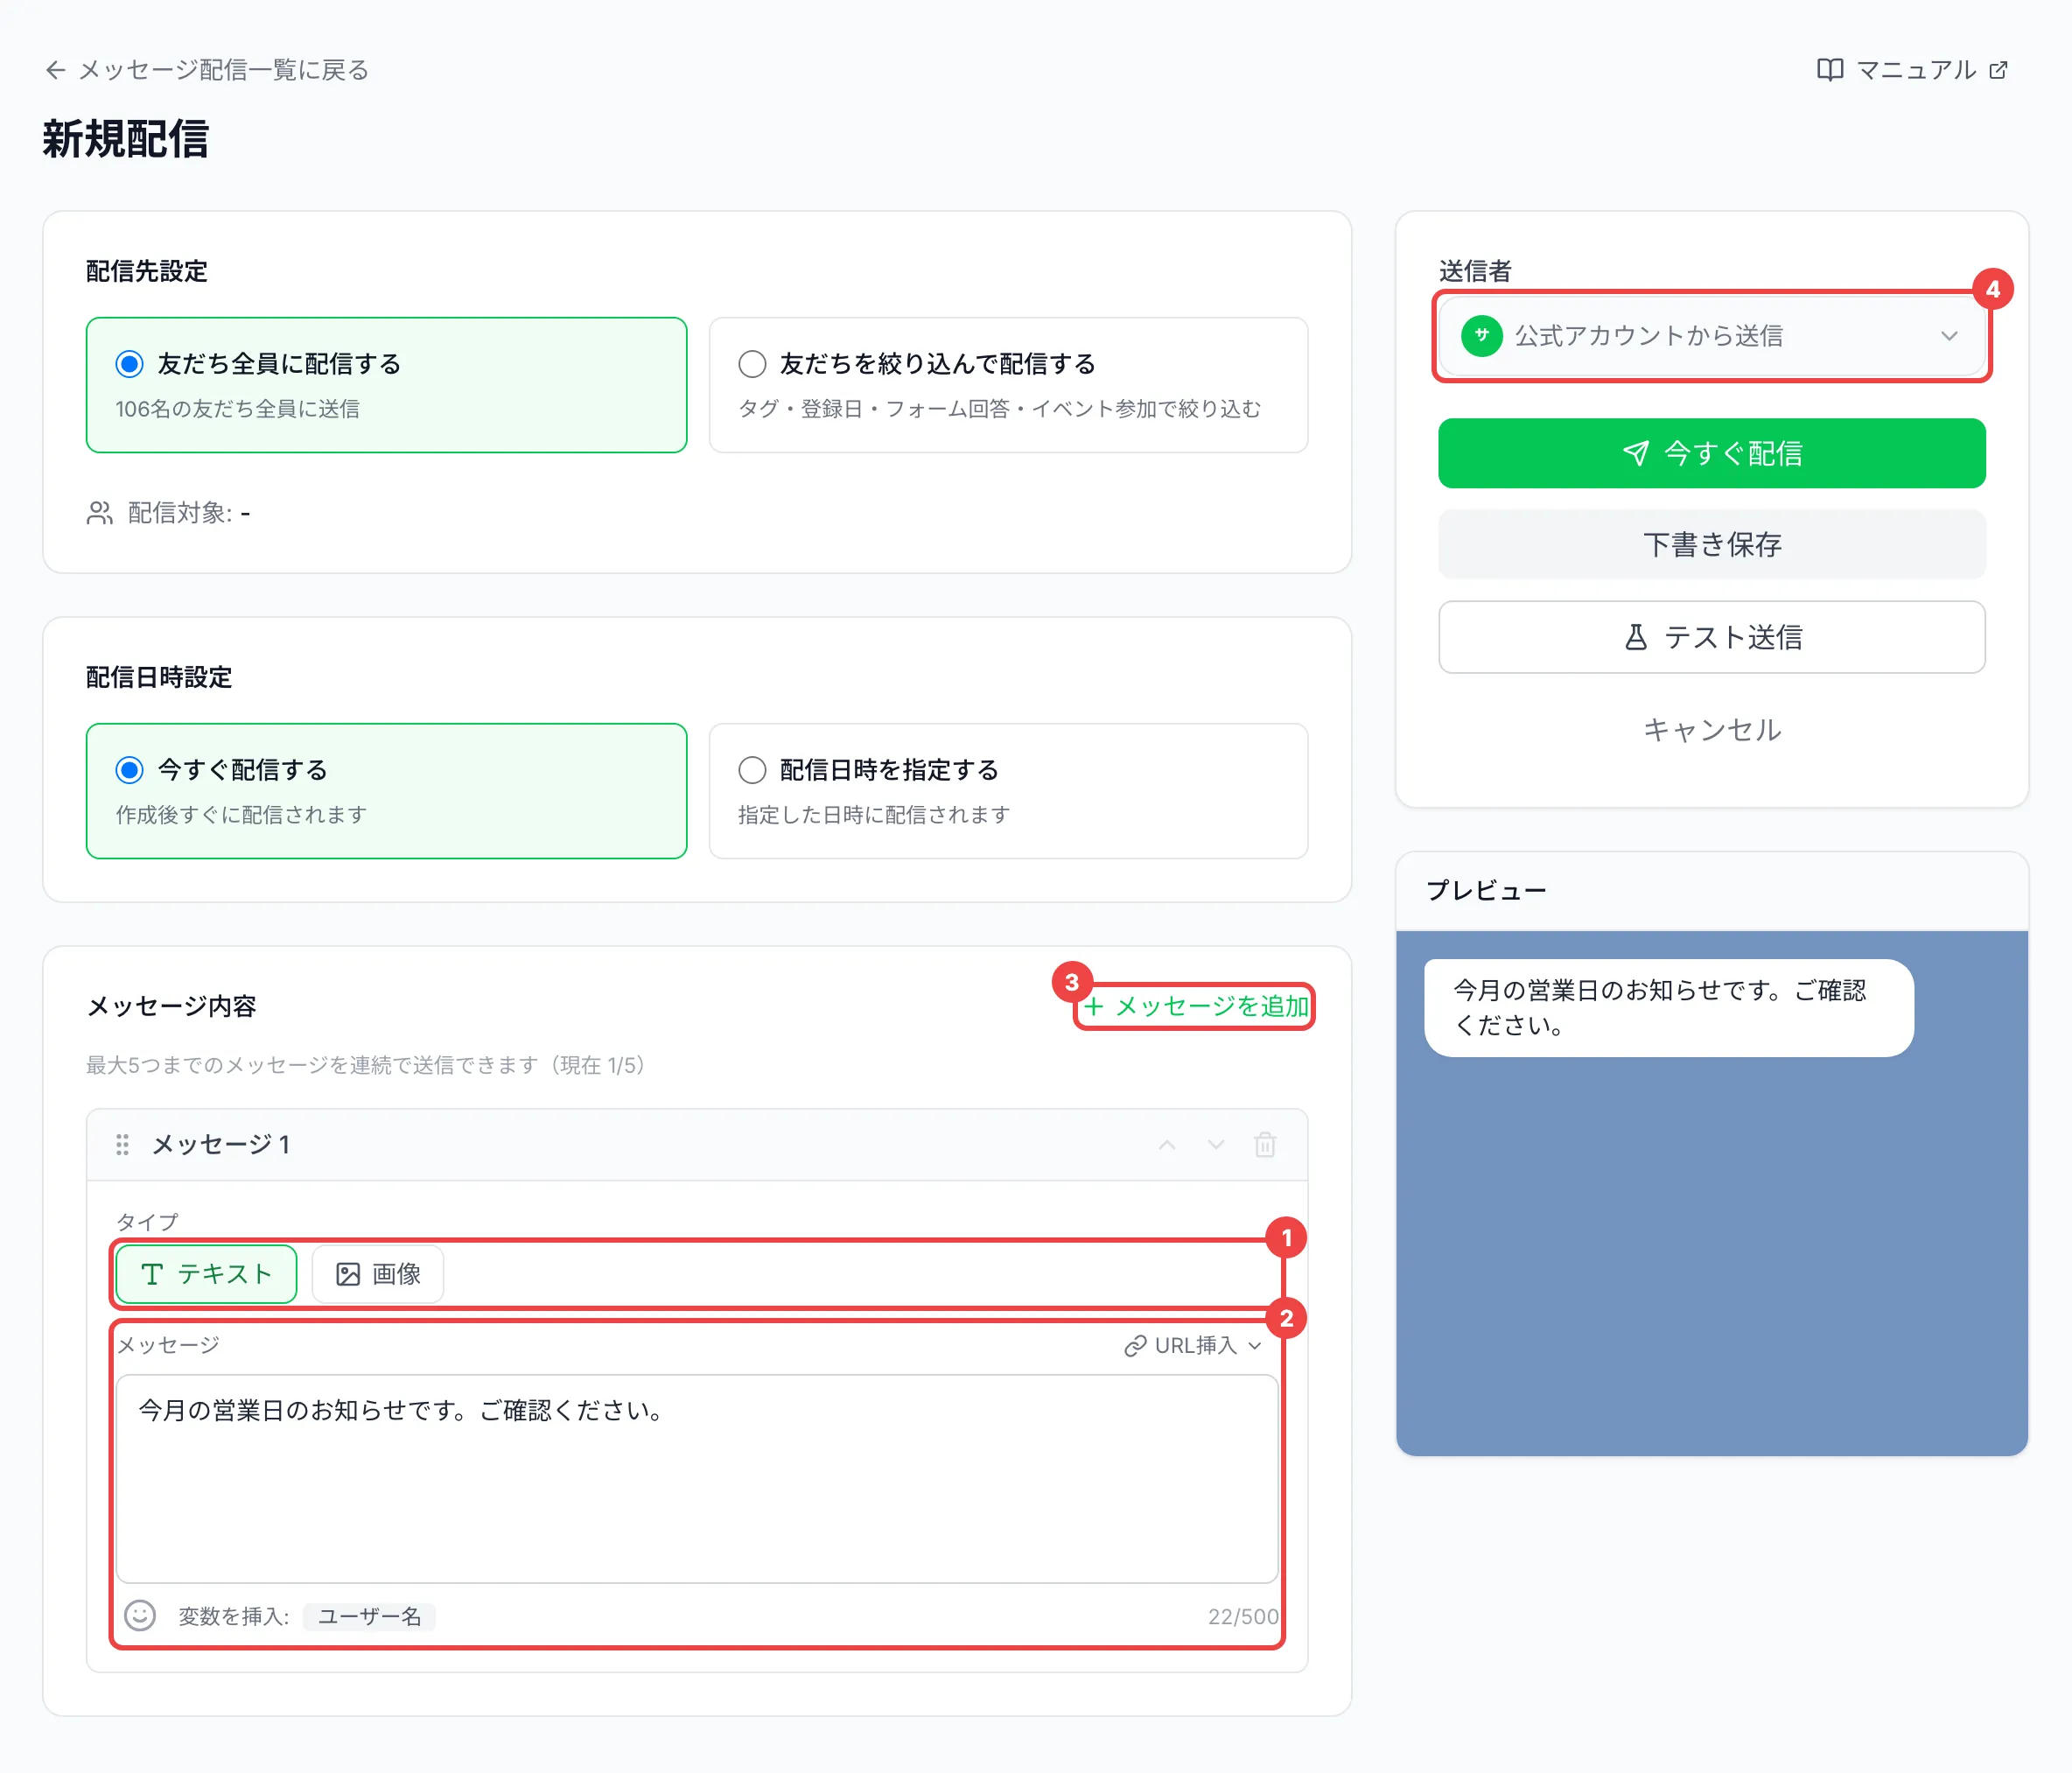Click the back arrow to message list

(x=56, y=70)
